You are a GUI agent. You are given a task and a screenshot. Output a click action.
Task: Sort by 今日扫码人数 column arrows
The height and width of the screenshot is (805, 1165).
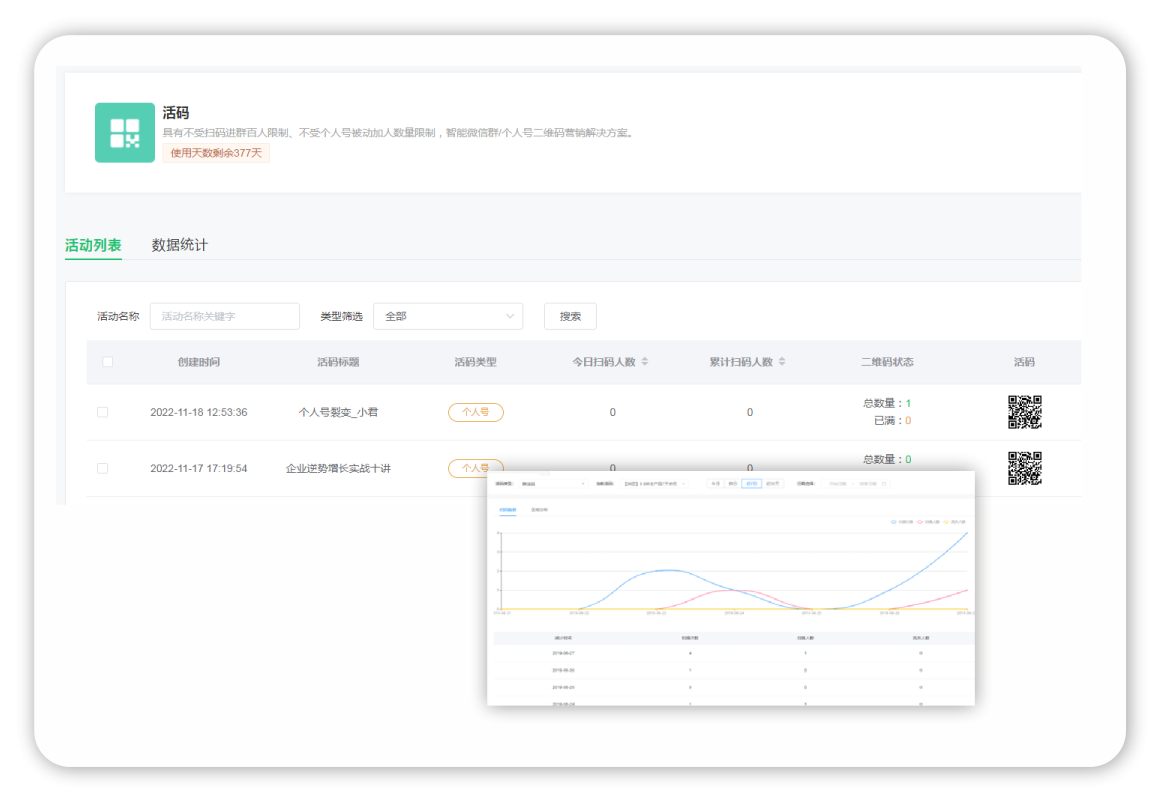coord(645,362)
